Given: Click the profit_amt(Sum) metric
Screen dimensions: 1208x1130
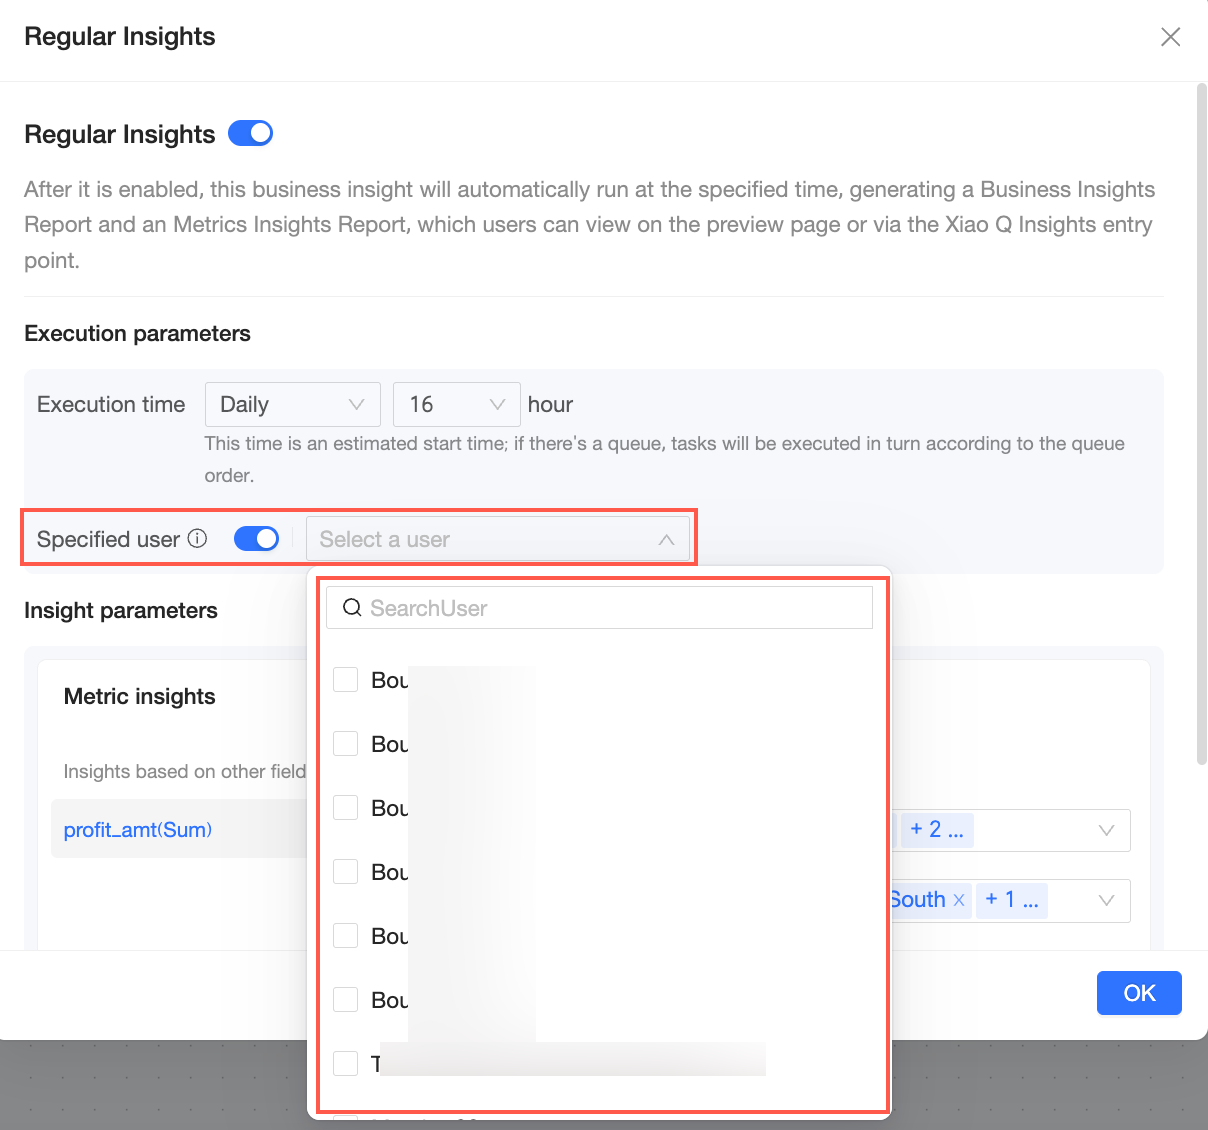Looking at the screenshot, I should (138, 830).
